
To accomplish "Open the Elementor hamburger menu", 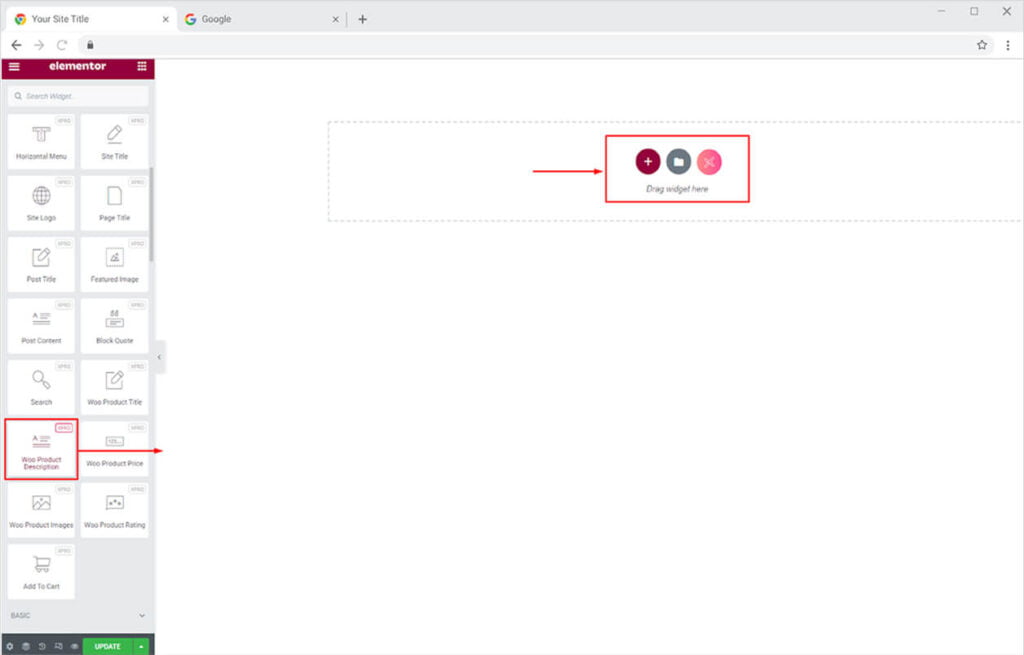I will coord(14,67).
